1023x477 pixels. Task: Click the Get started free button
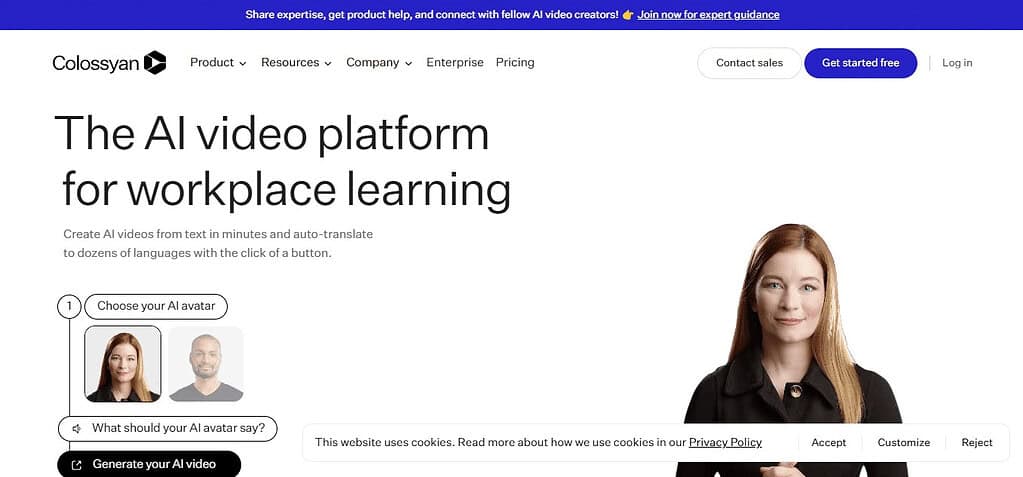(861, 63)
